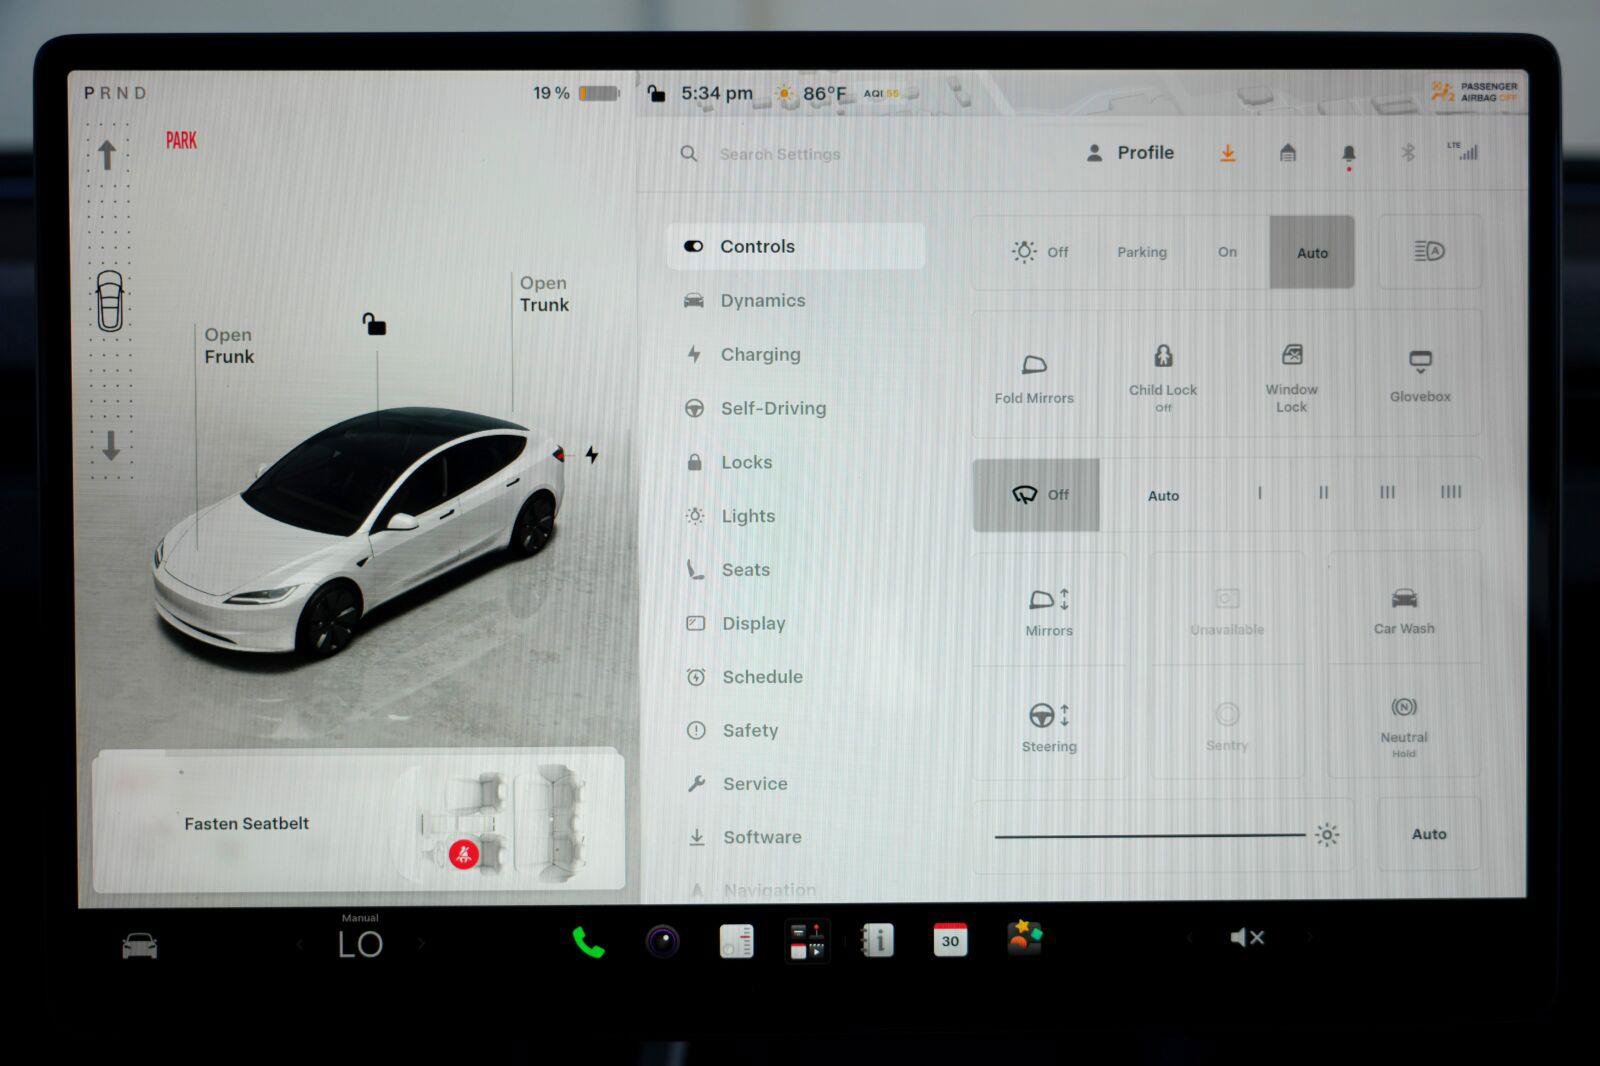Tap the car controls icon in the dock
Image resolution: width=1600 pixels, height=1066 pixels.
pyautogui.click(x=139, y=945)
